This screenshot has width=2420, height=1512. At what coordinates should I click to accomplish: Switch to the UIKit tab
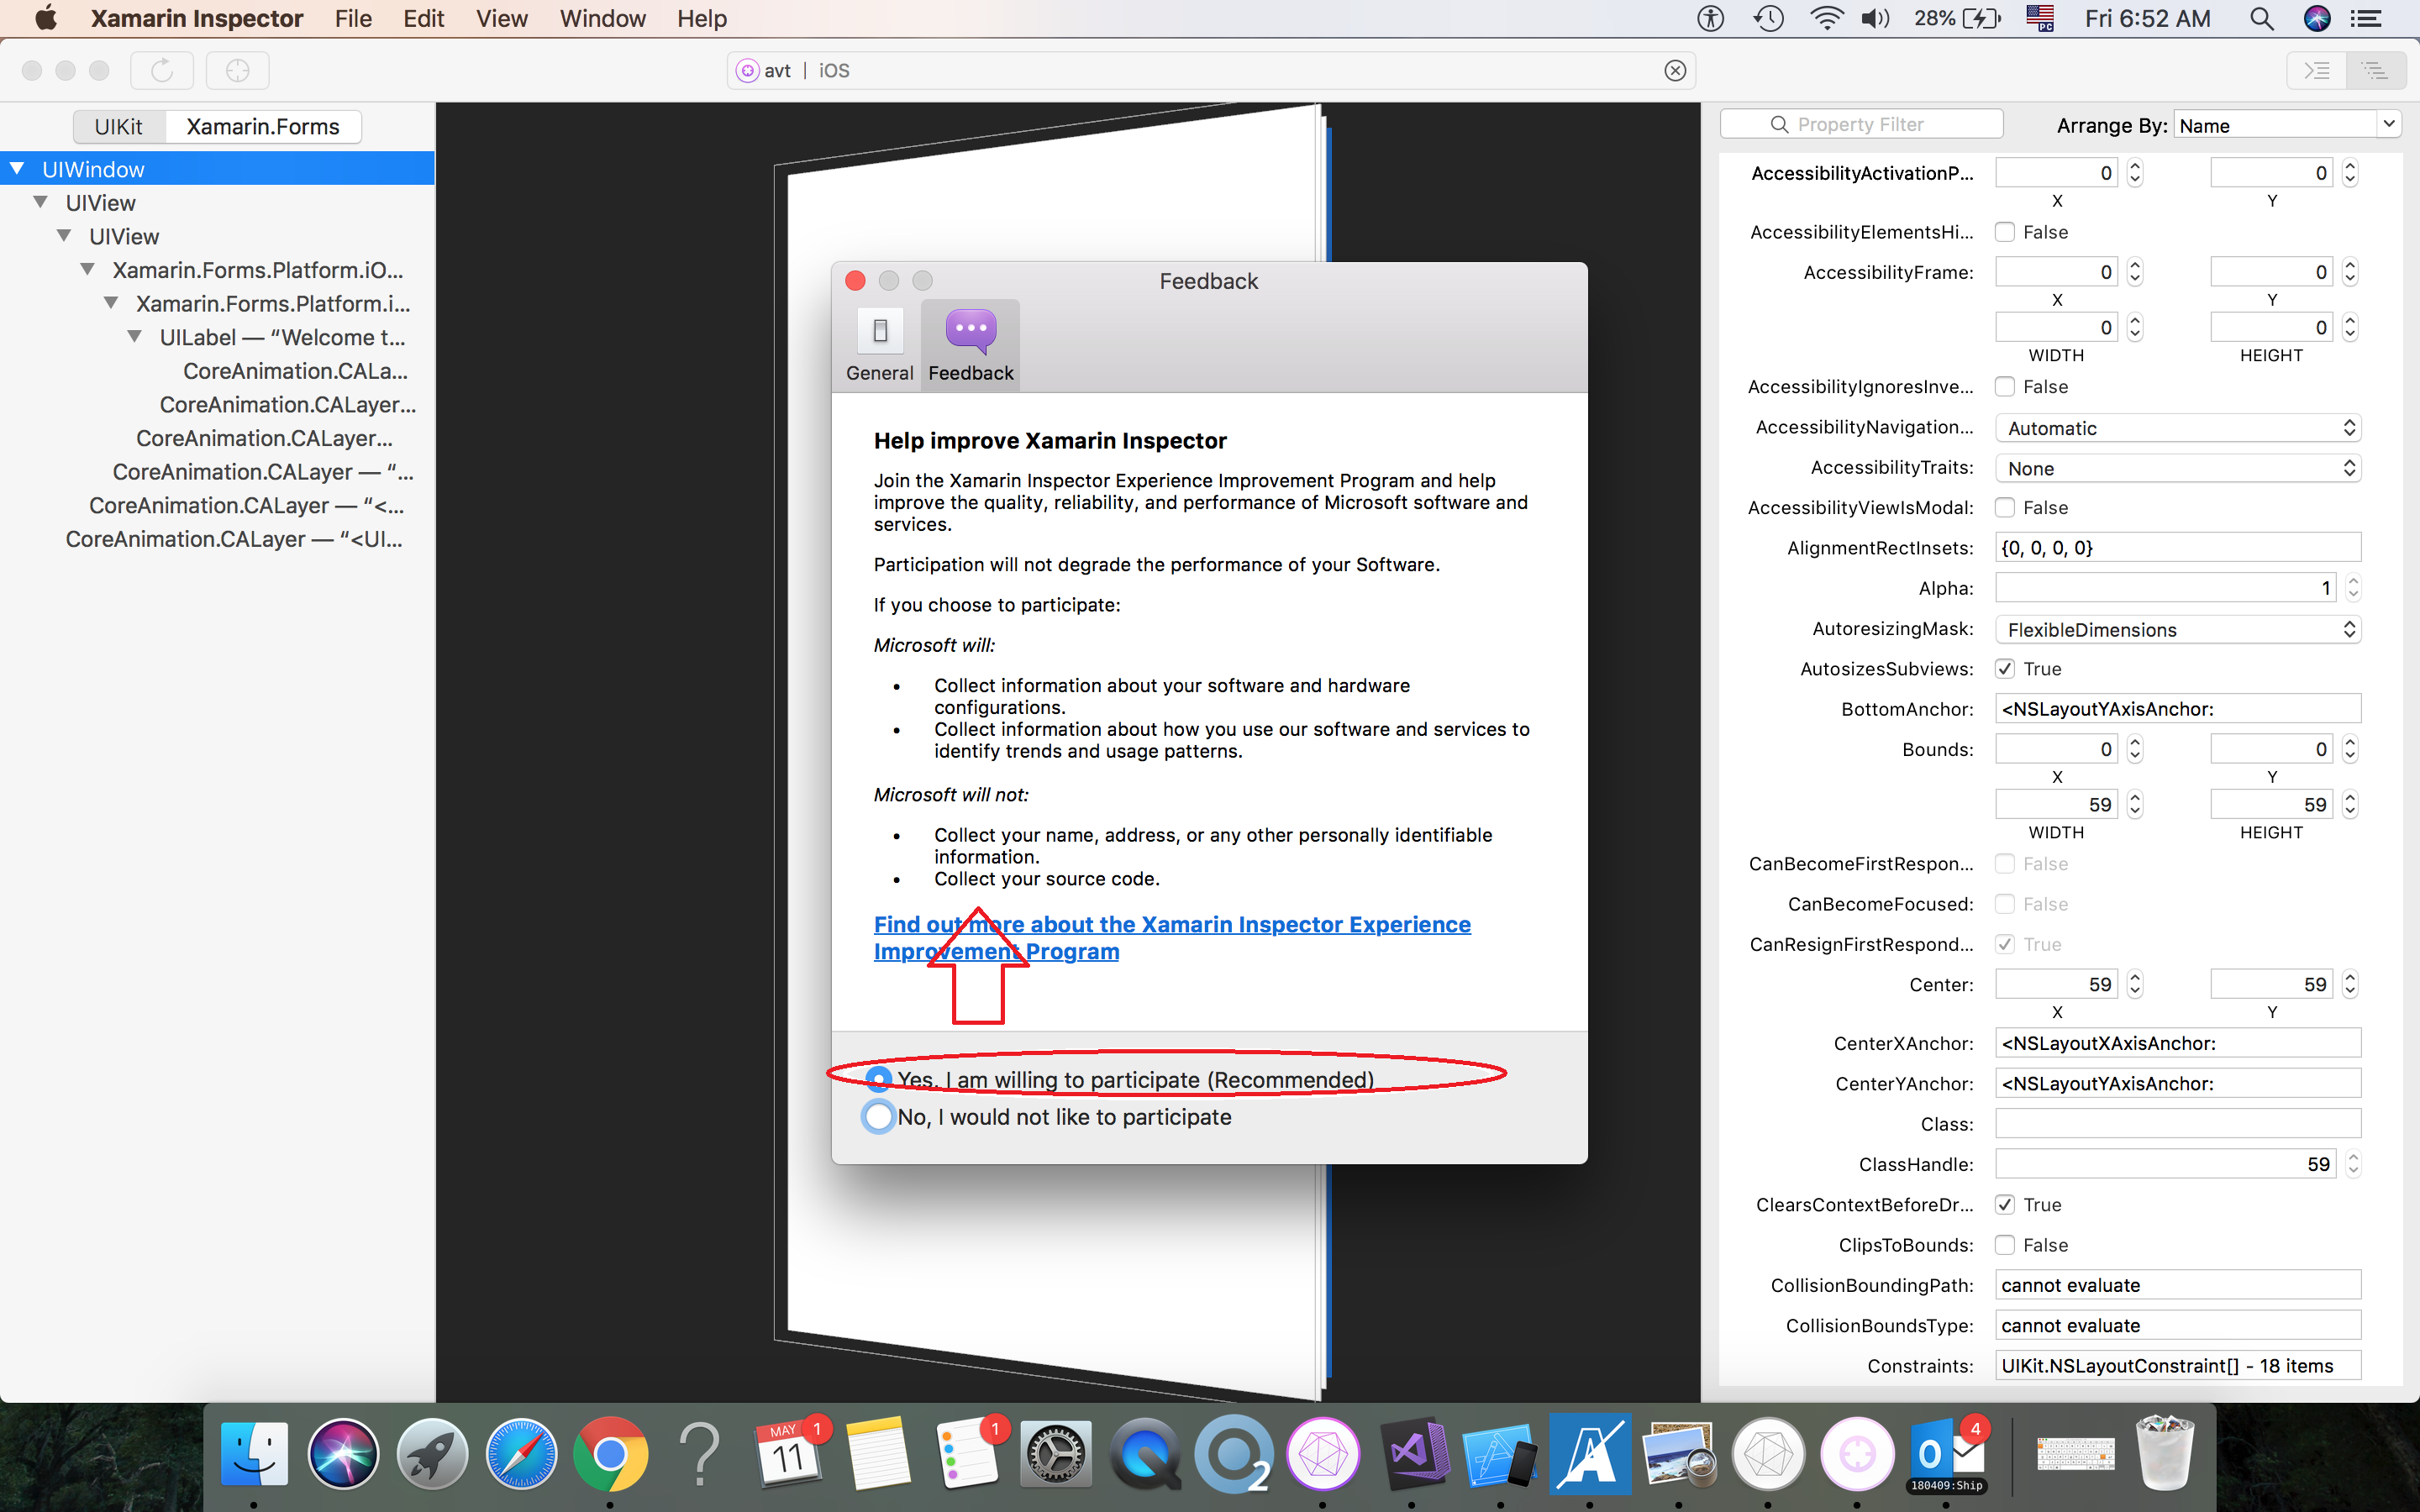[119, 126]
